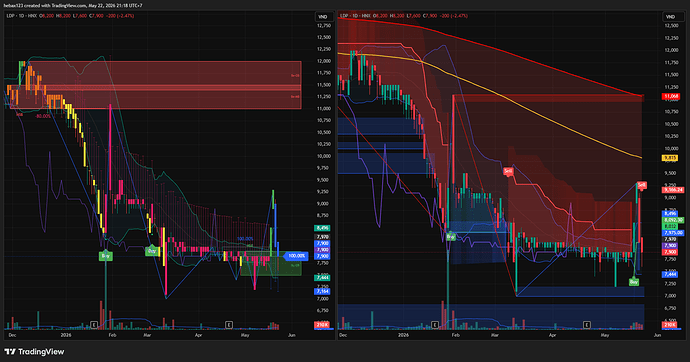Click the green 8,092.30 price tag on right chart
690x362 pixels.
click(x=673, y=219)
